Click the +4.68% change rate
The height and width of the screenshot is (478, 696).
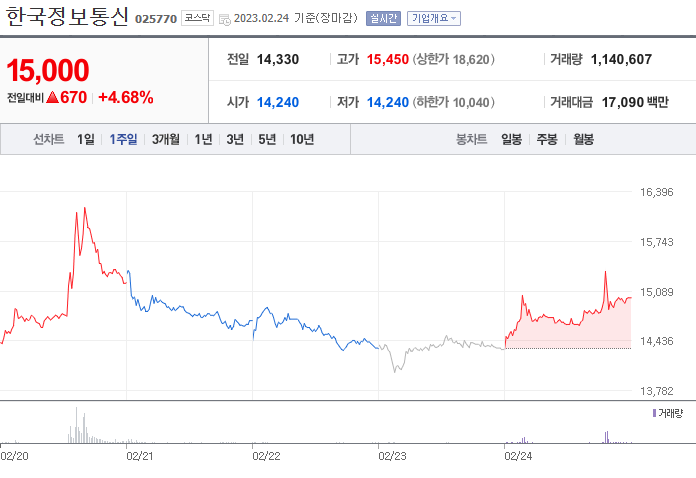point(126,97)
